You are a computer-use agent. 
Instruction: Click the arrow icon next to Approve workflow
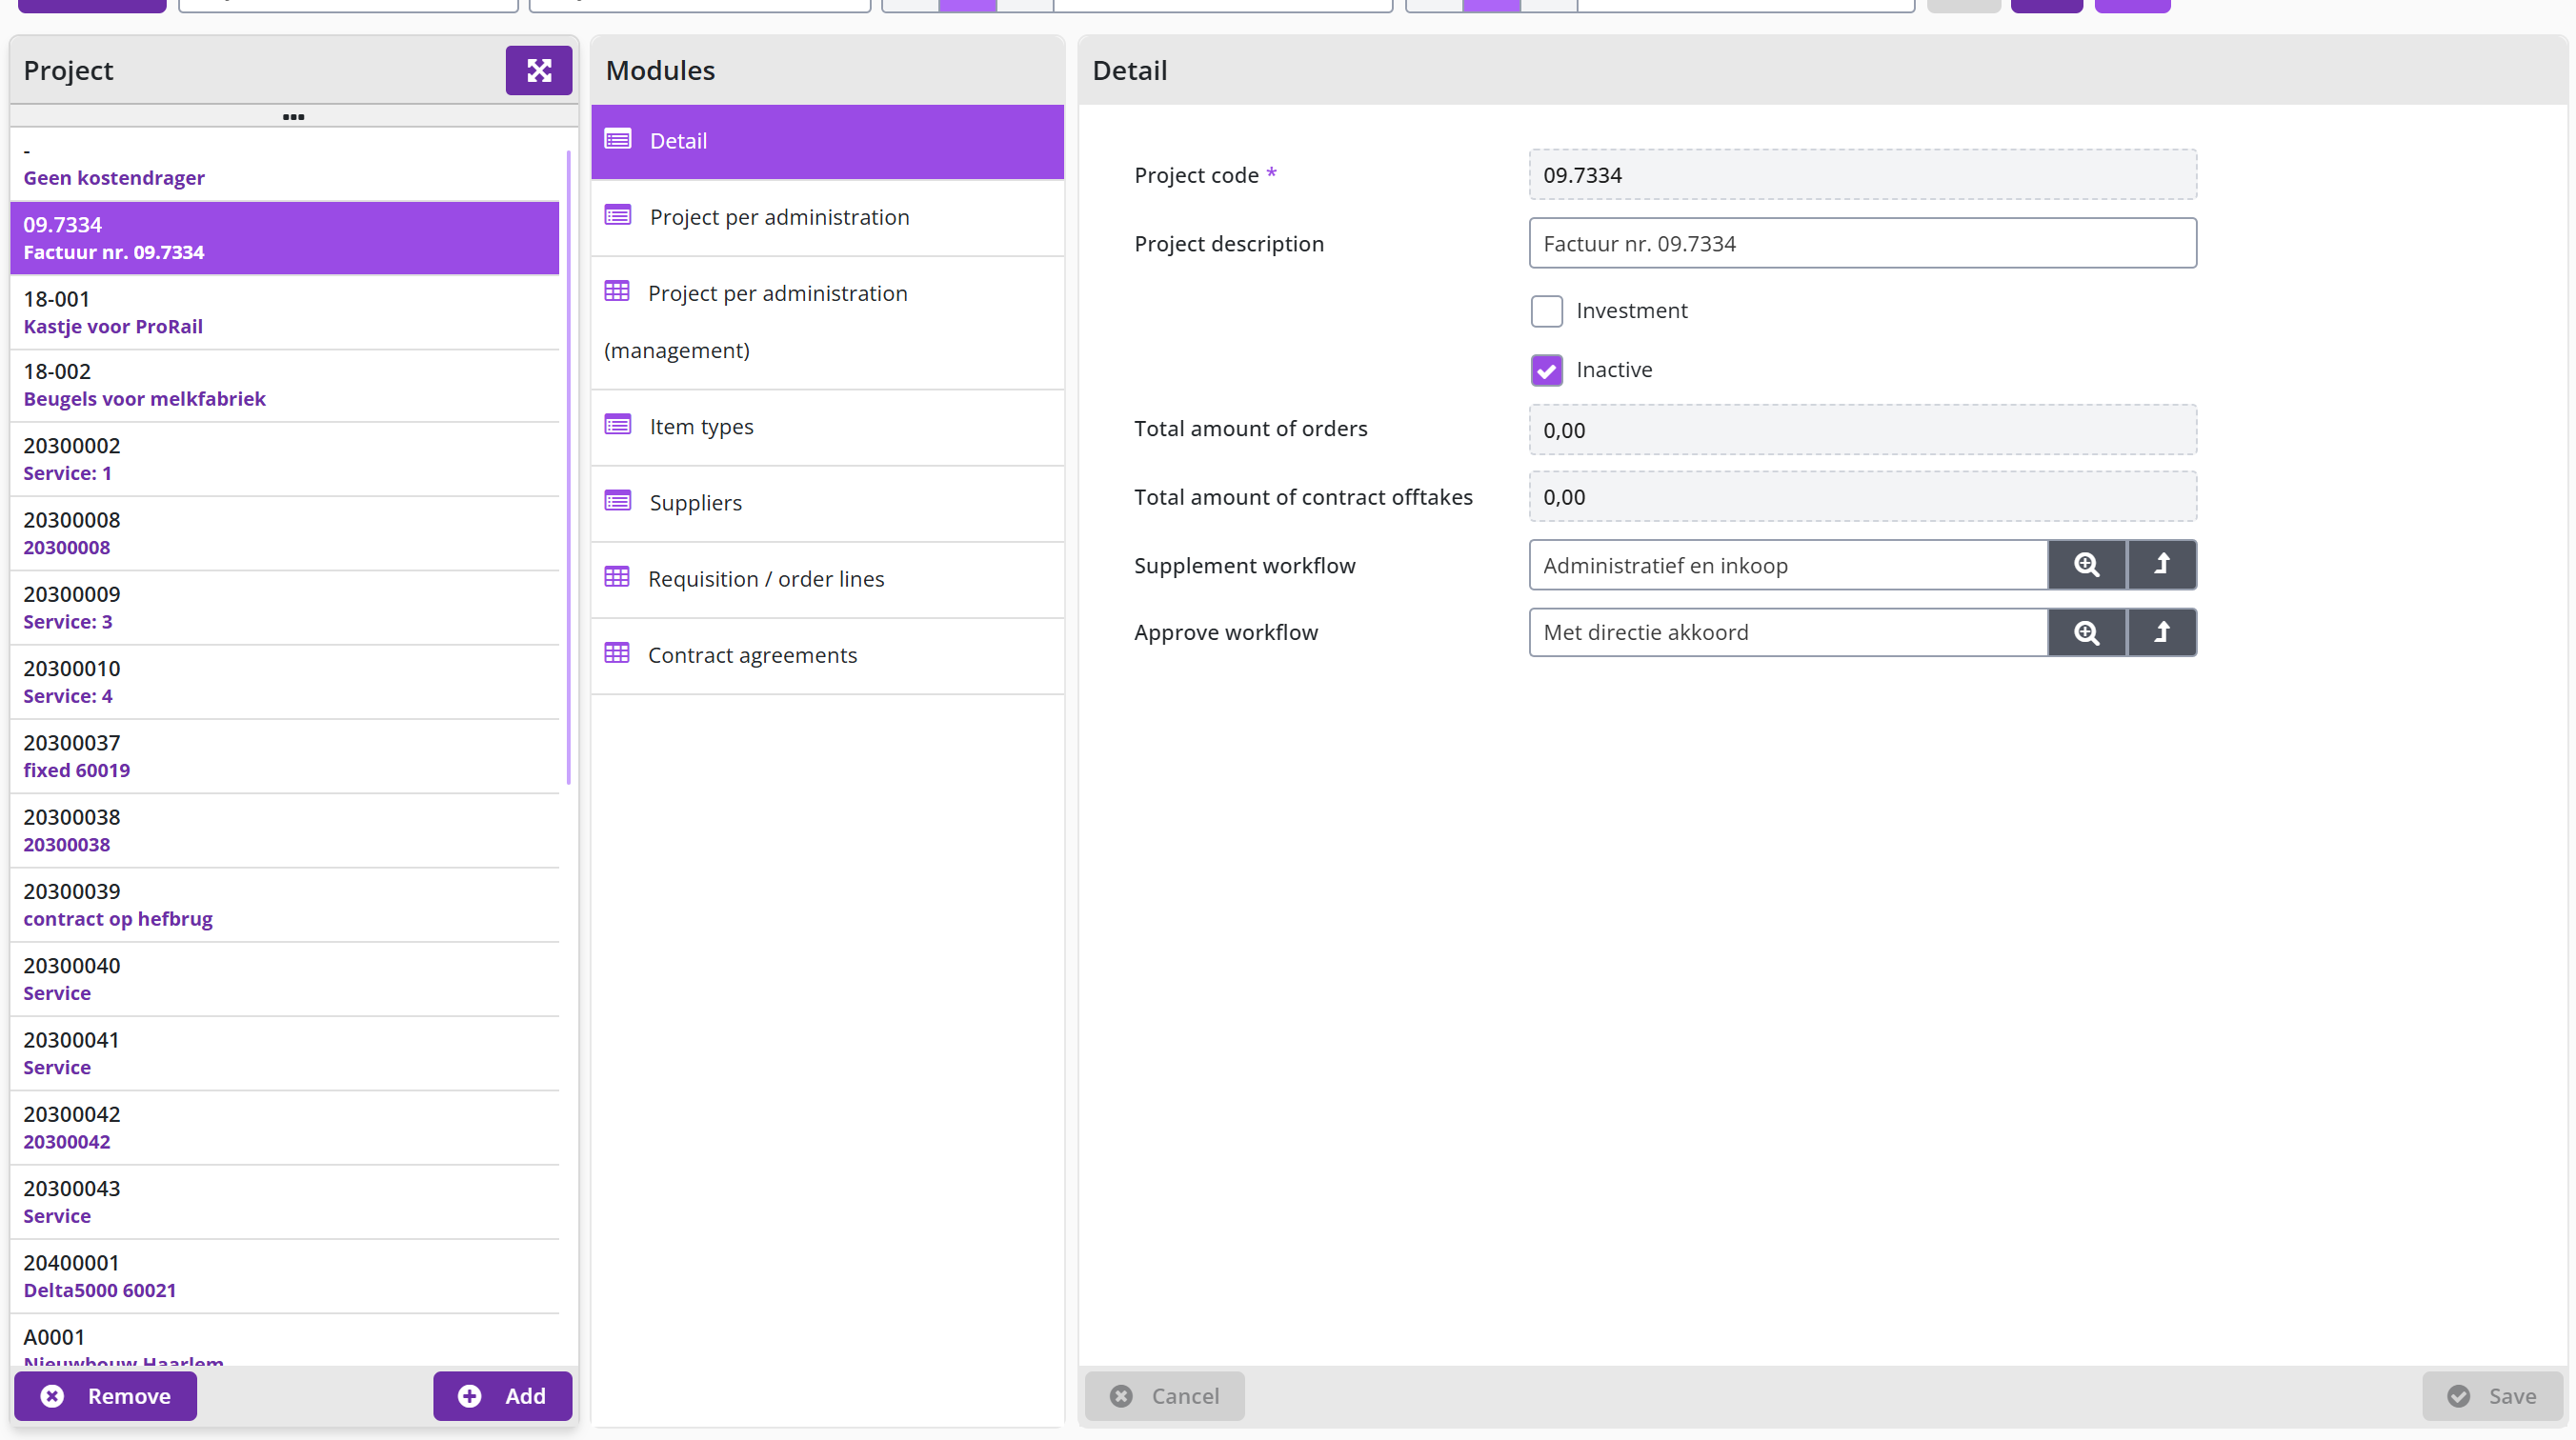[x=2161, y=632]
